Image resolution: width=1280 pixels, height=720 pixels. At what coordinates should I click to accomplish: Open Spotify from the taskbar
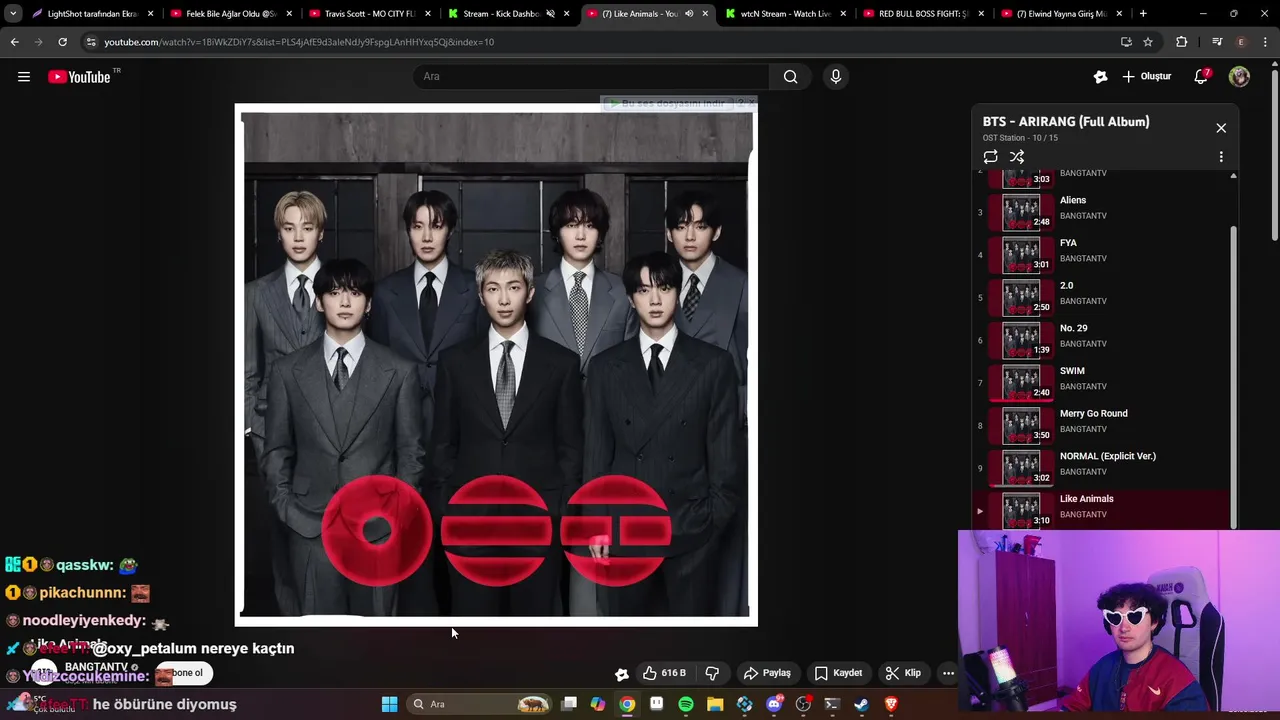686,704
